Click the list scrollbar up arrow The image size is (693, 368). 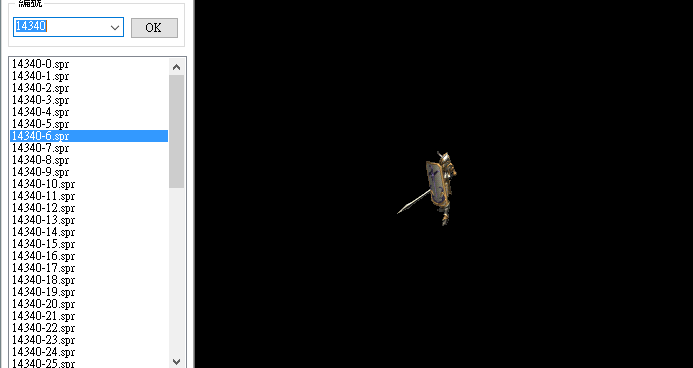point(177,67)
